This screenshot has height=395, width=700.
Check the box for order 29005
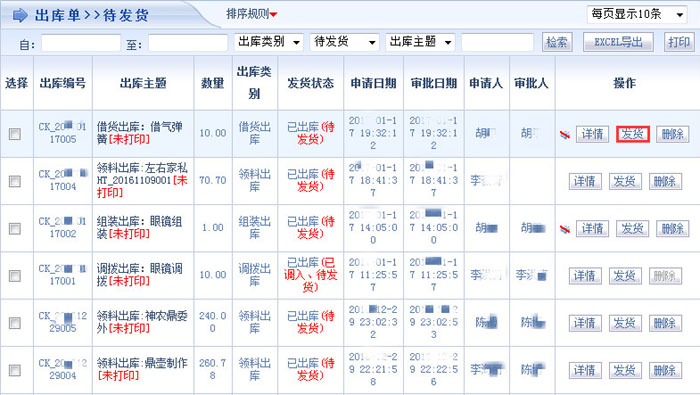[x=15, y=323]
